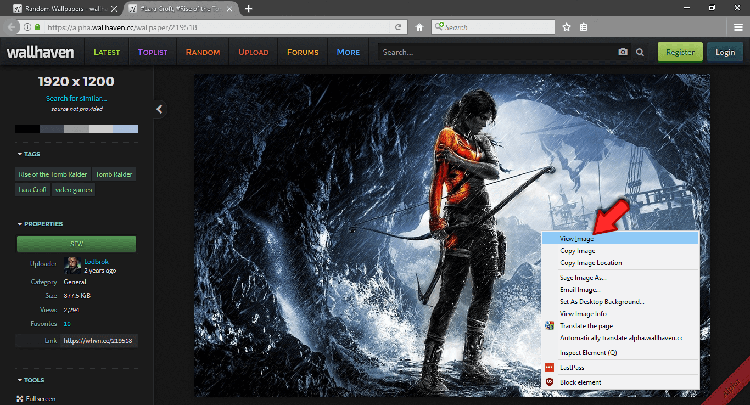Click the wallpaper short link field

pyautogui.click(x=98, y=340)
